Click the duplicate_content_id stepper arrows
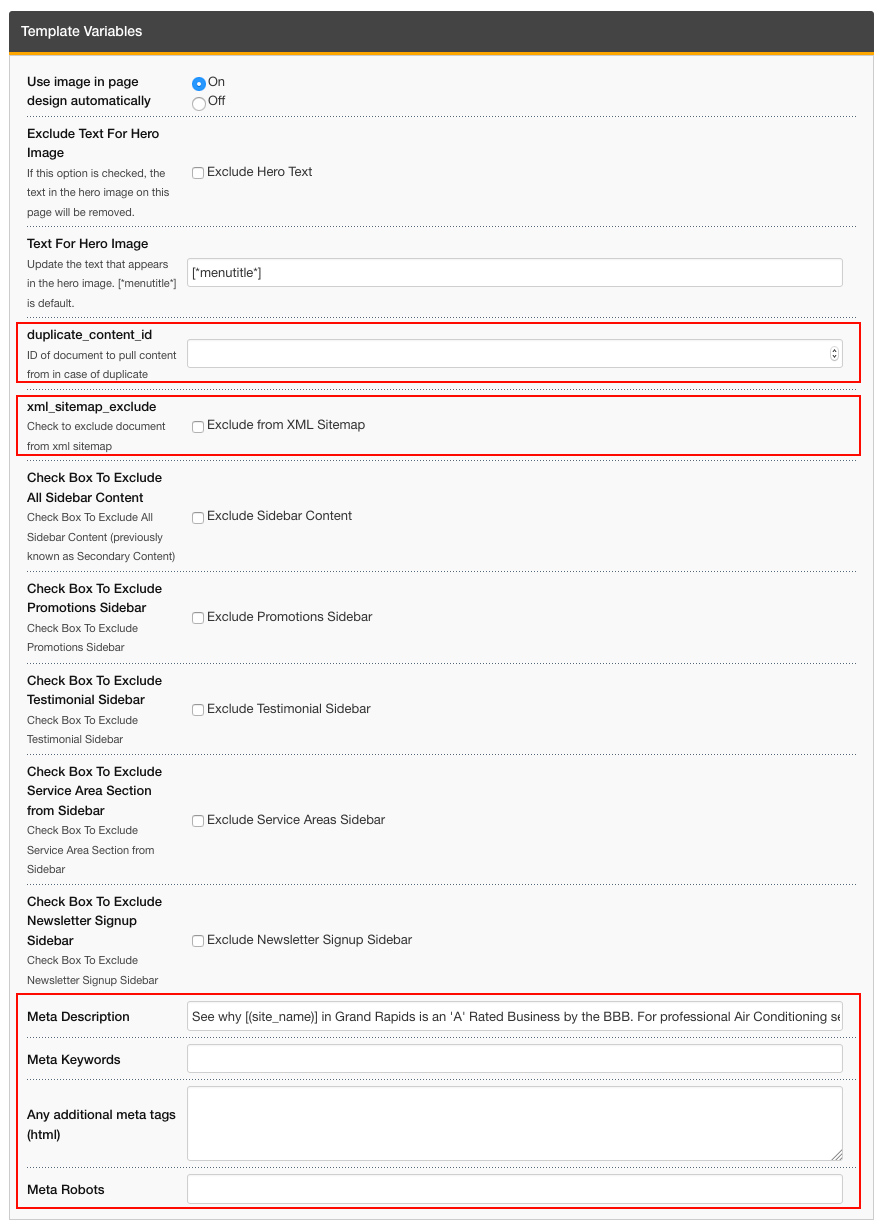This screenshot has height=1229, width=883. [834, 353]
